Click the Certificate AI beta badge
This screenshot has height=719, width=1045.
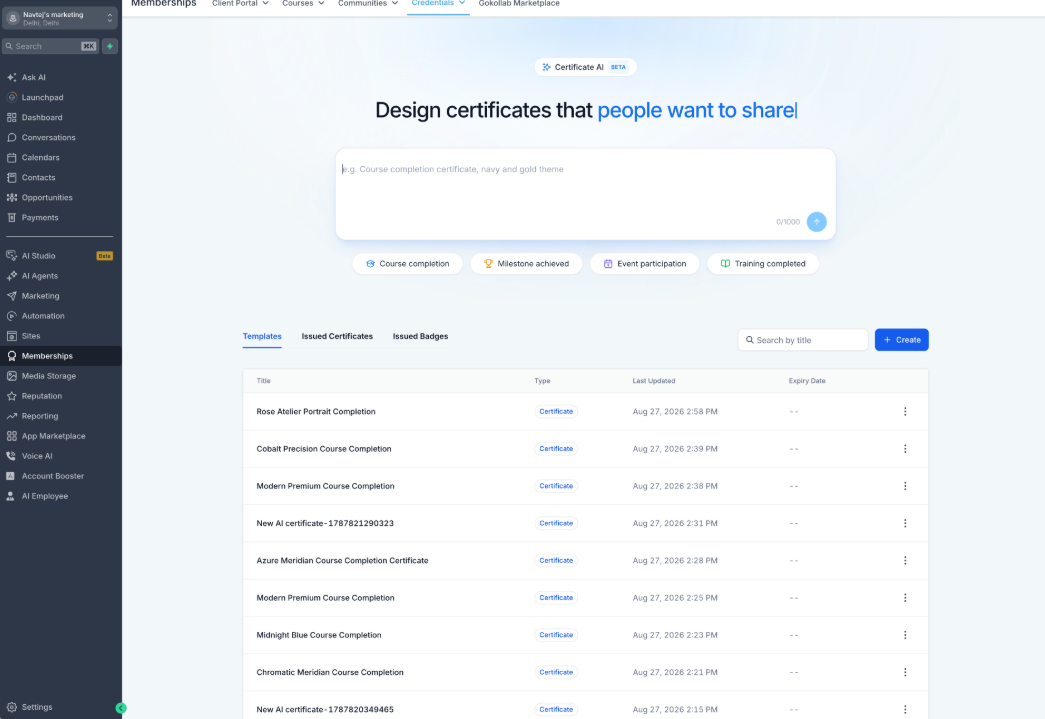point(585,67)
